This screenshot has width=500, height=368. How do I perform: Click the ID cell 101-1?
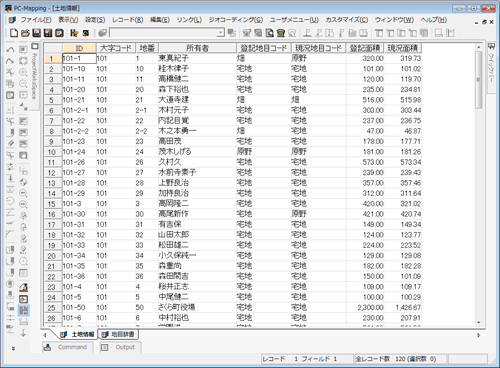(79, 58)
